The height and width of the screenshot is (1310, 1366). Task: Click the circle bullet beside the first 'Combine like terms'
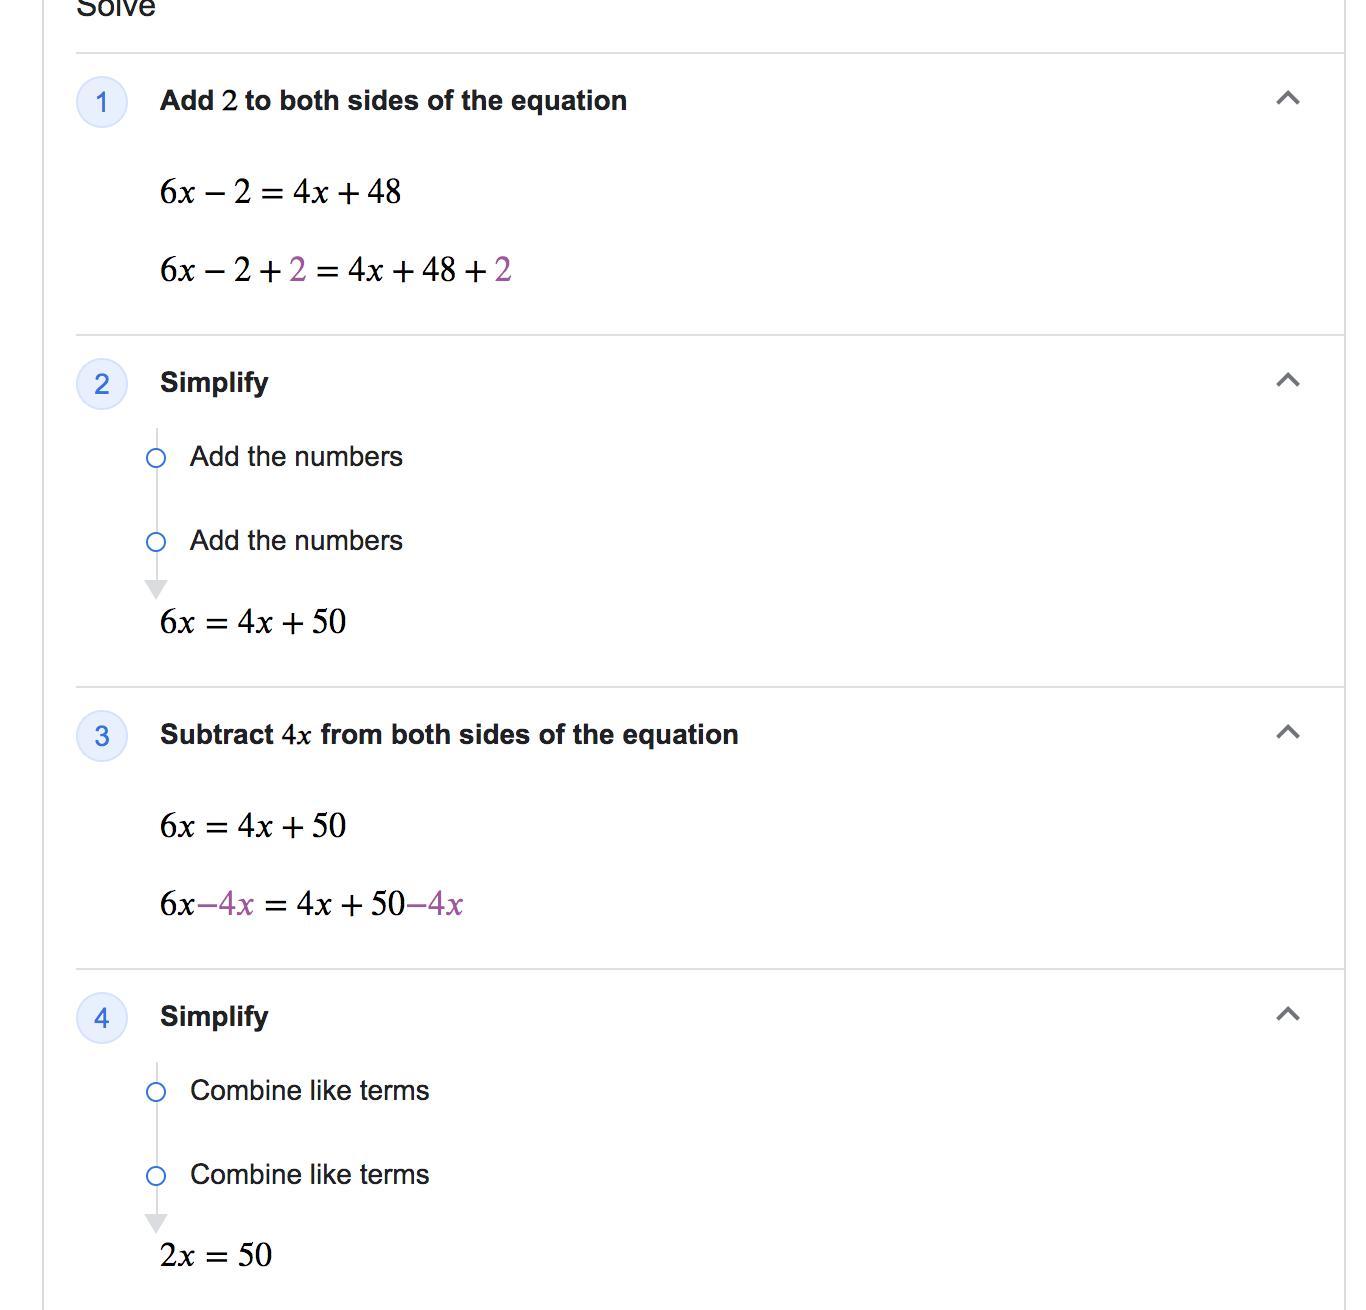tap(156, 1092)
